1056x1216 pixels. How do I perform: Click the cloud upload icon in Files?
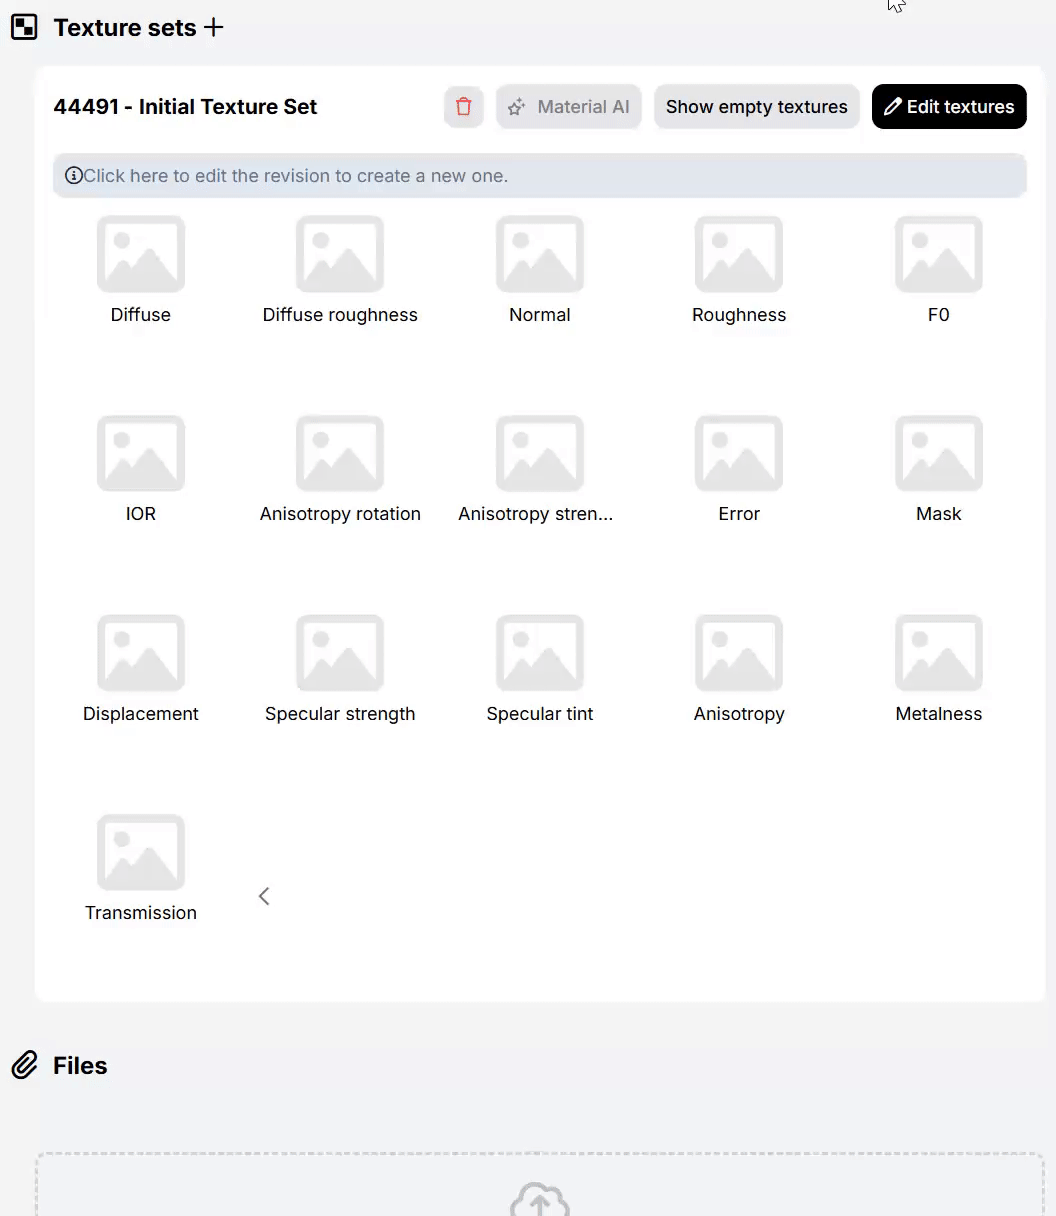[539, 1200]
